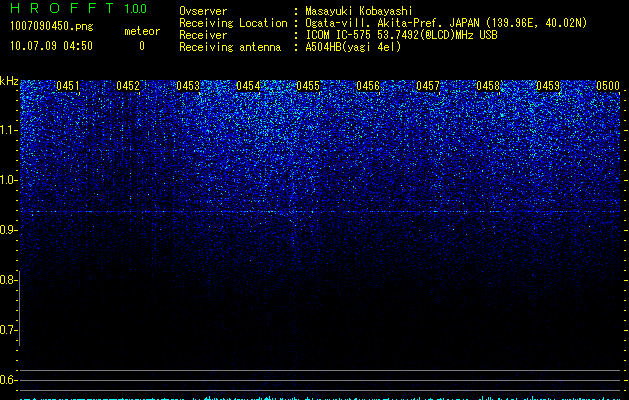Screen dimensions: 629x400
Task: Click the 1.1 kHz frequency label
Action: point(8,130)
